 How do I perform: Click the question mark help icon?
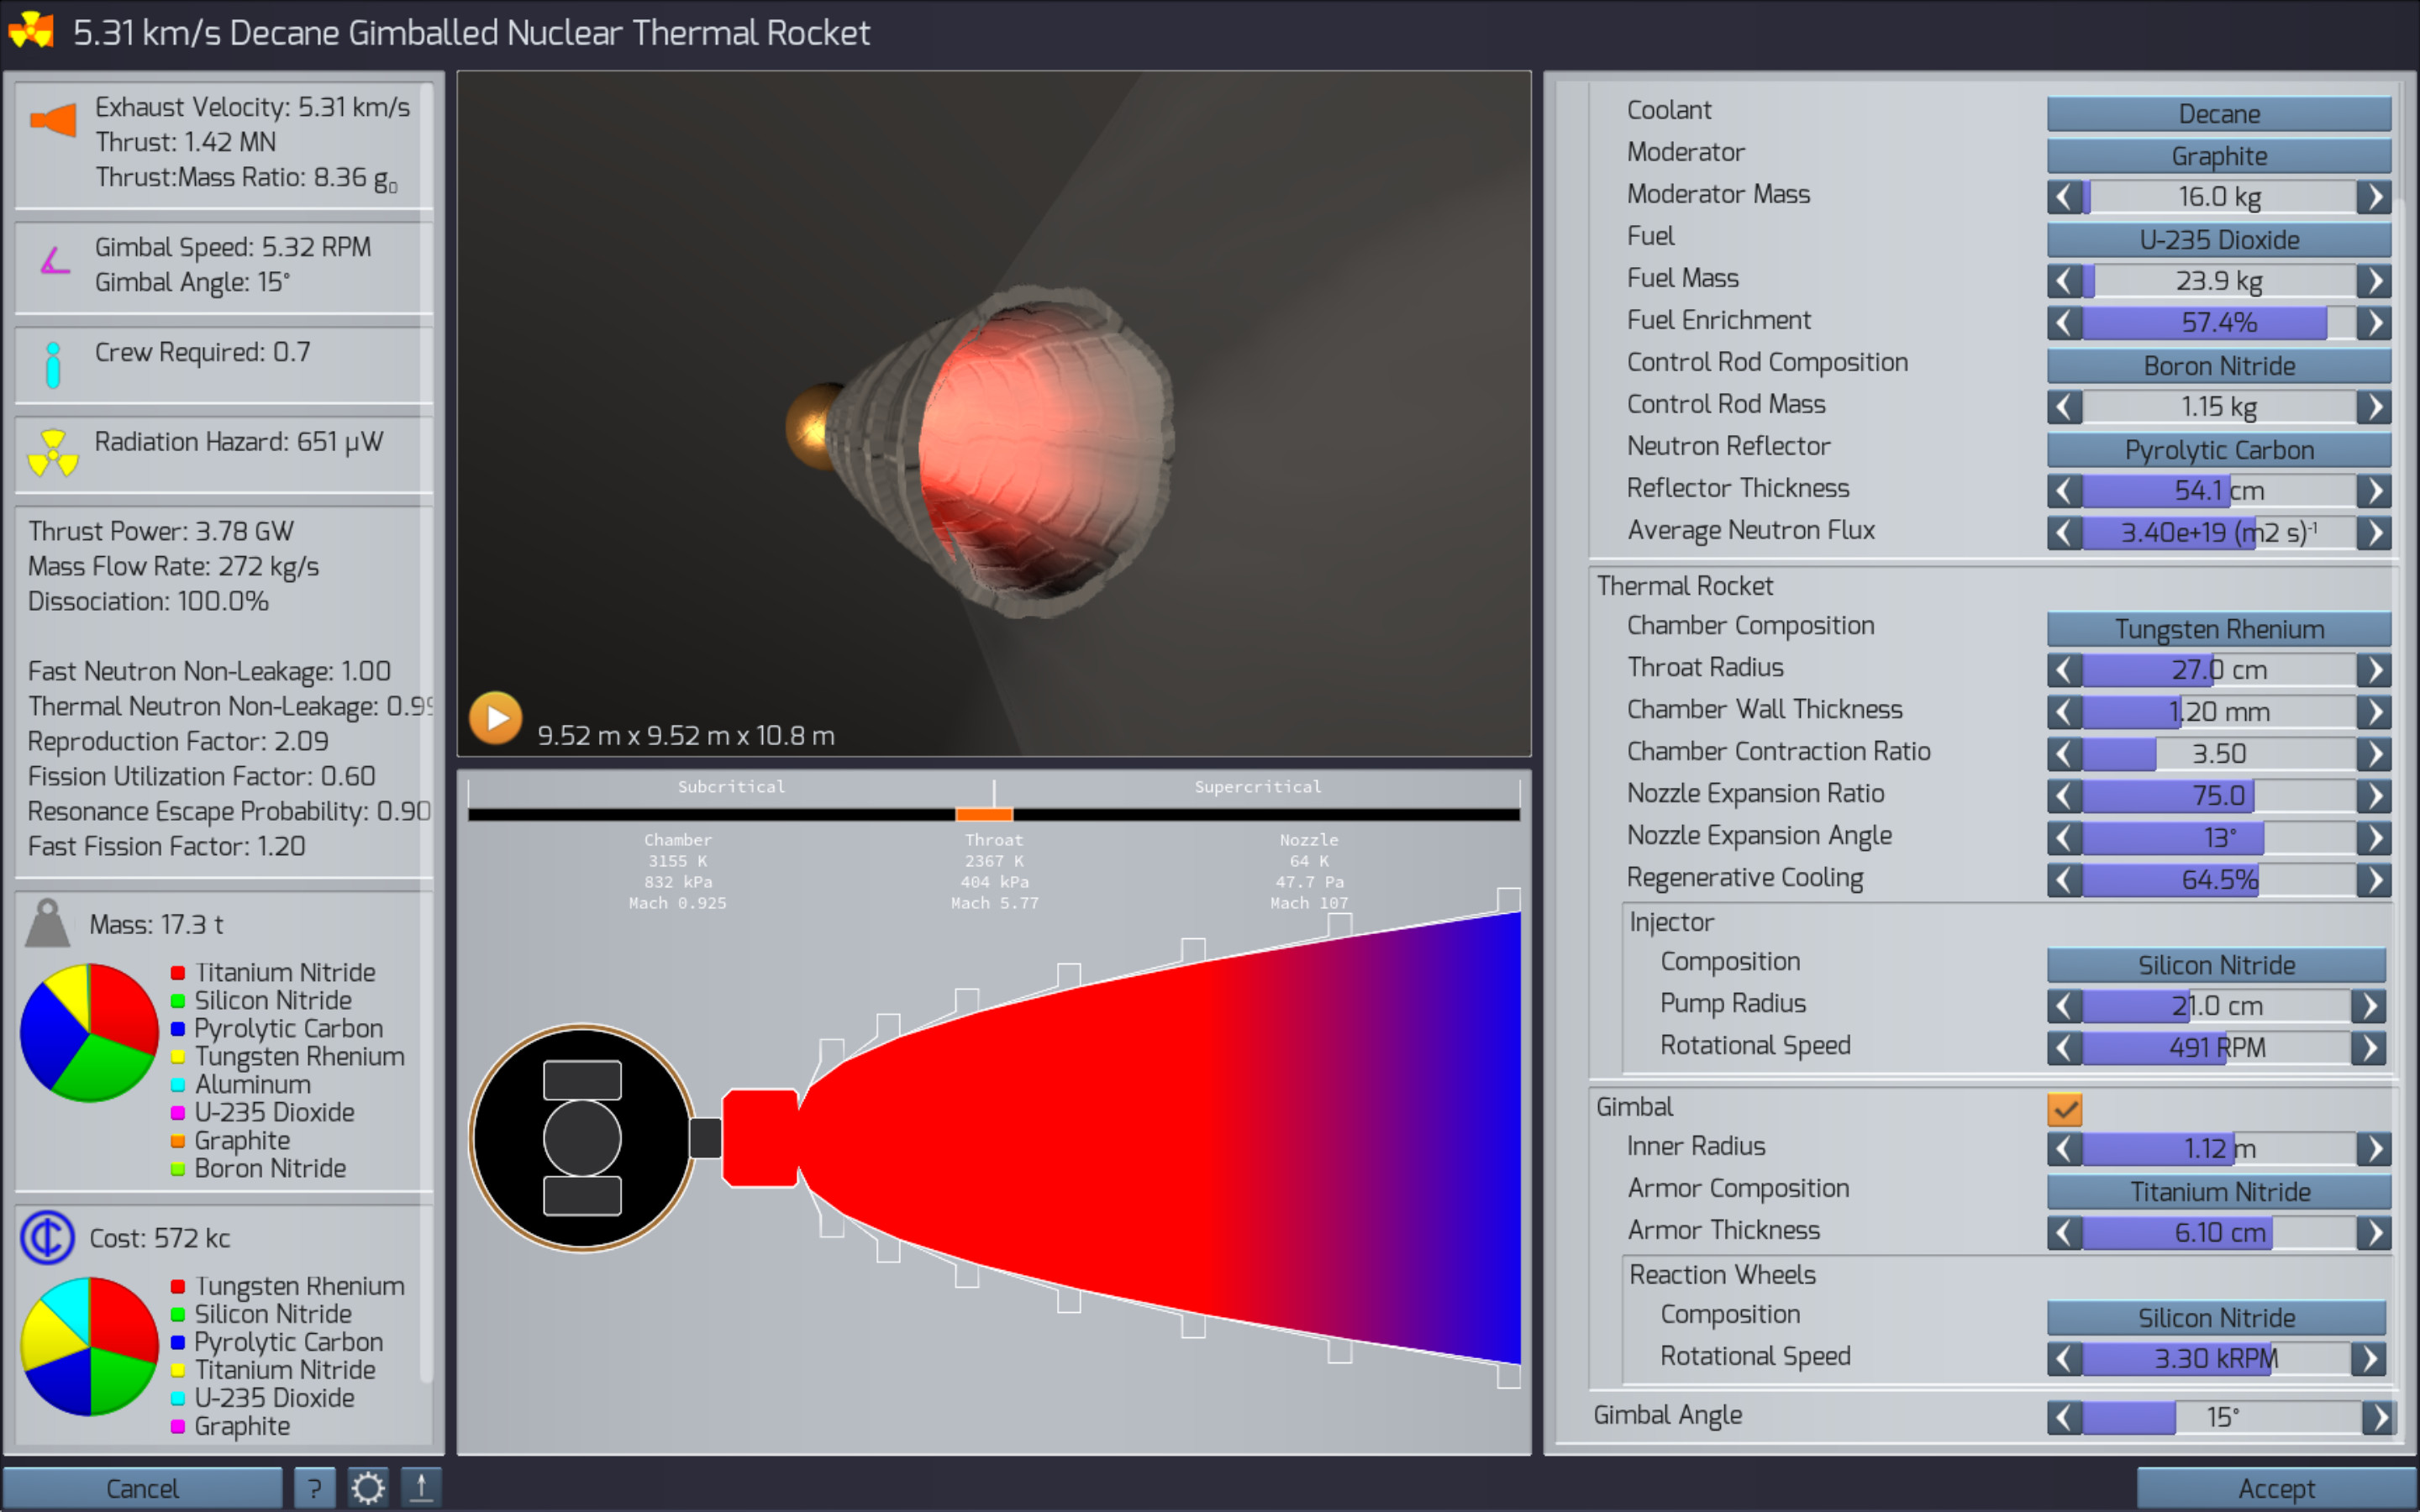coord(315,1487)
